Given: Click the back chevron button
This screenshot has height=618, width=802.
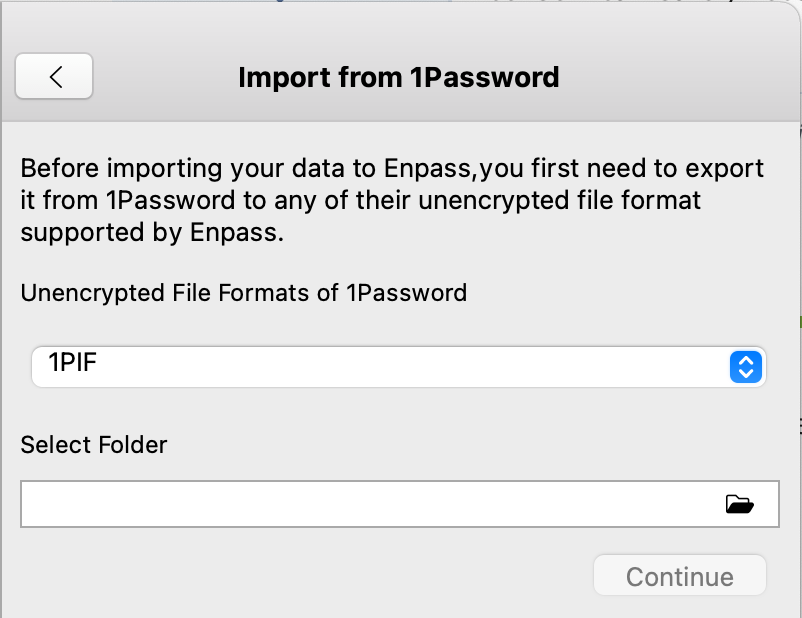Looking at the screenshot, I should (55, 77).
